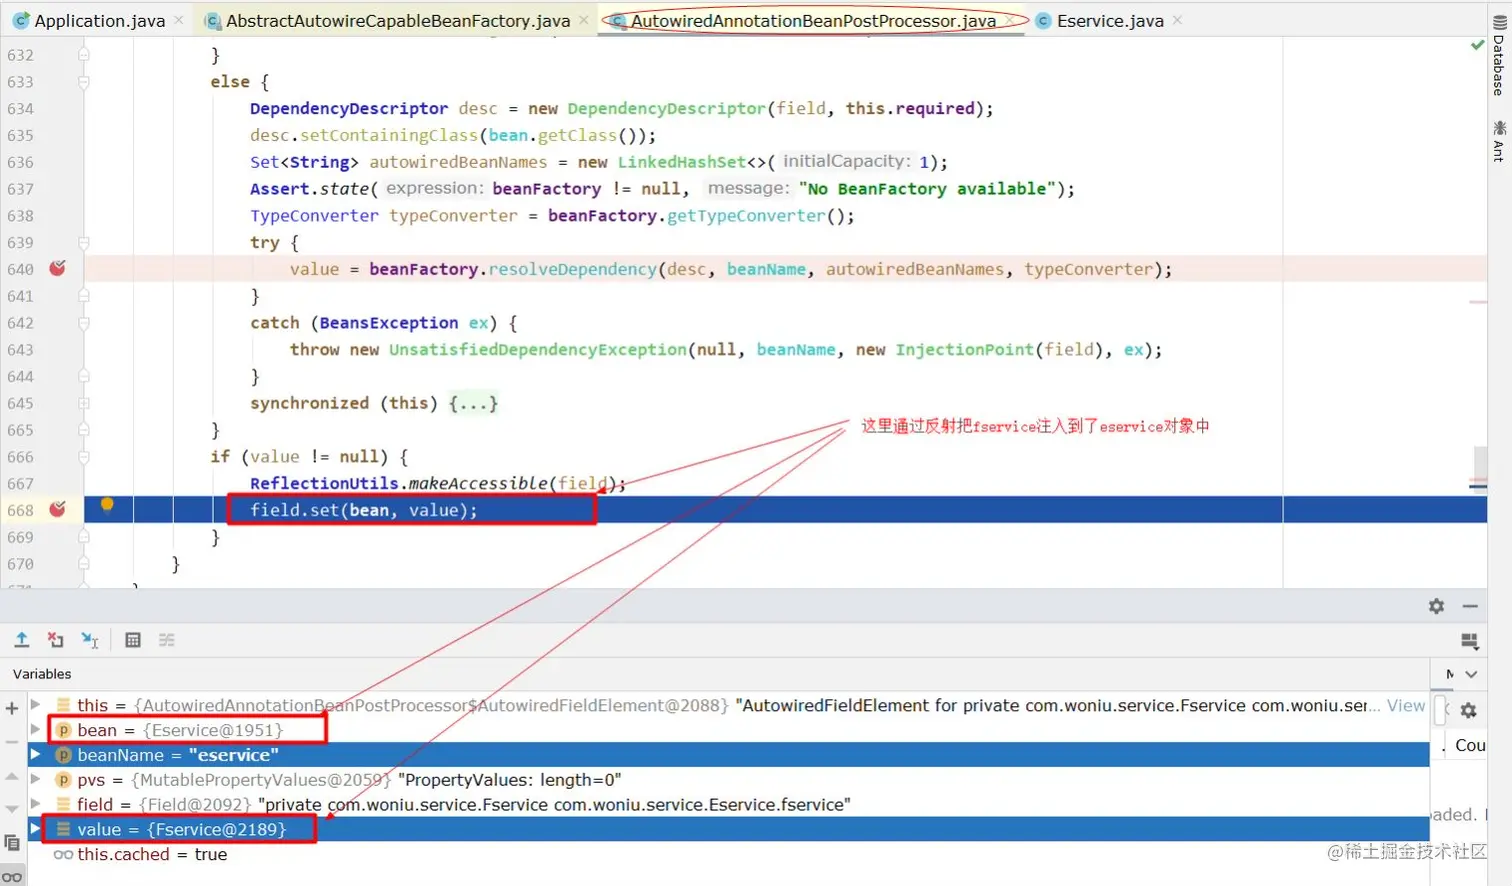Screen dimensions: 1512x886
Task: Expand the 'value' variable node
Action: 35,829
